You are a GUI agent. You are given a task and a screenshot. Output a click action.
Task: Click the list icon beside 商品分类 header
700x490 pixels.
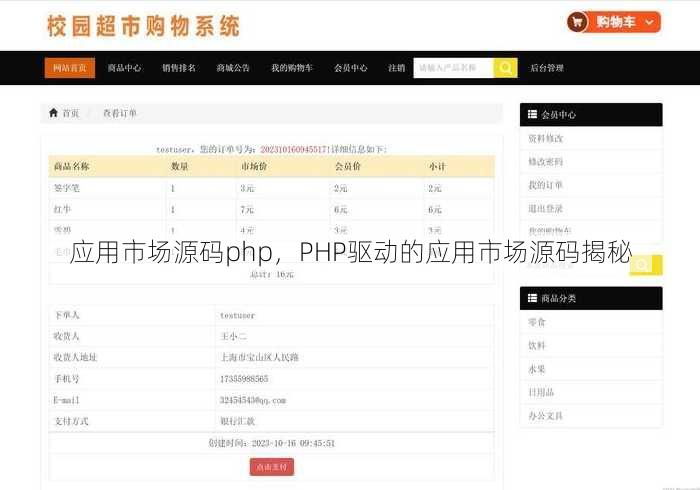tap(532, 298)
